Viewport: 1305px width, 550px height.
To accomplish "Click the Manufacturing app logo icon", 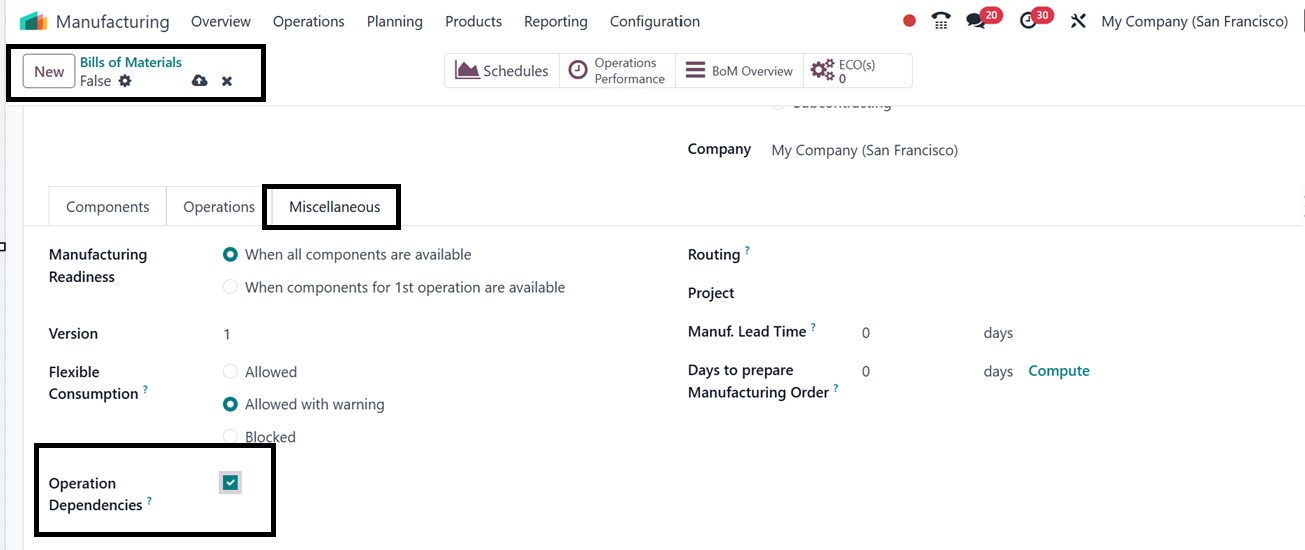I will tap(34, 21).
